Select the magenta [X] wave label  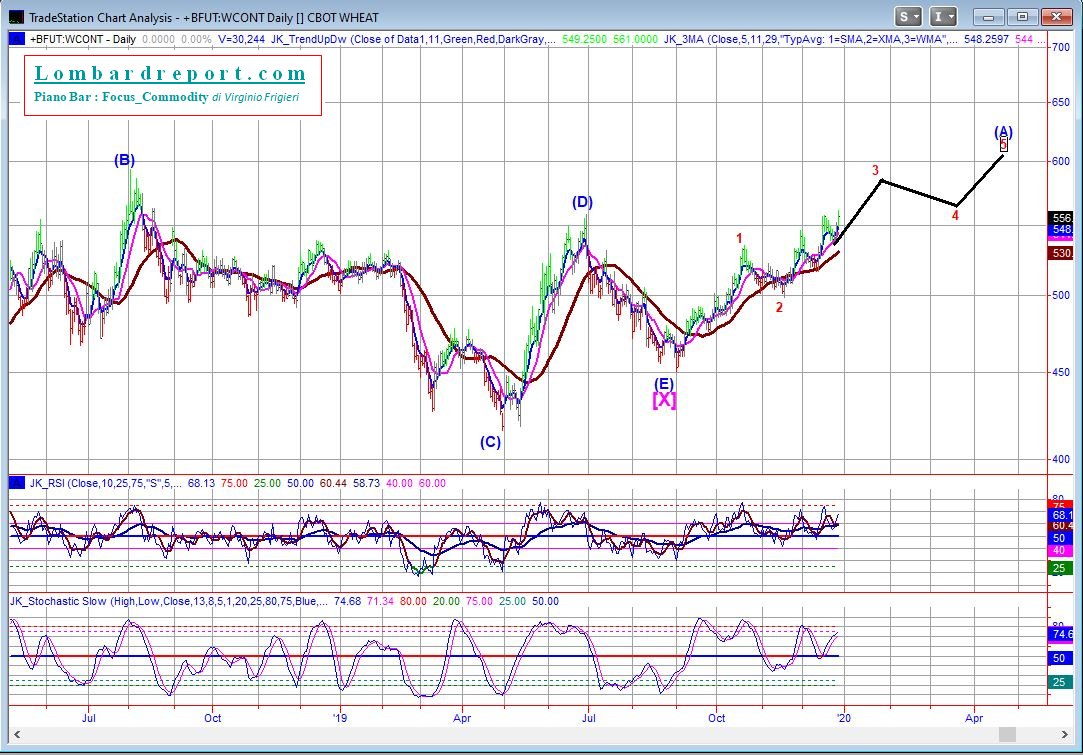[x=664, y=400]
